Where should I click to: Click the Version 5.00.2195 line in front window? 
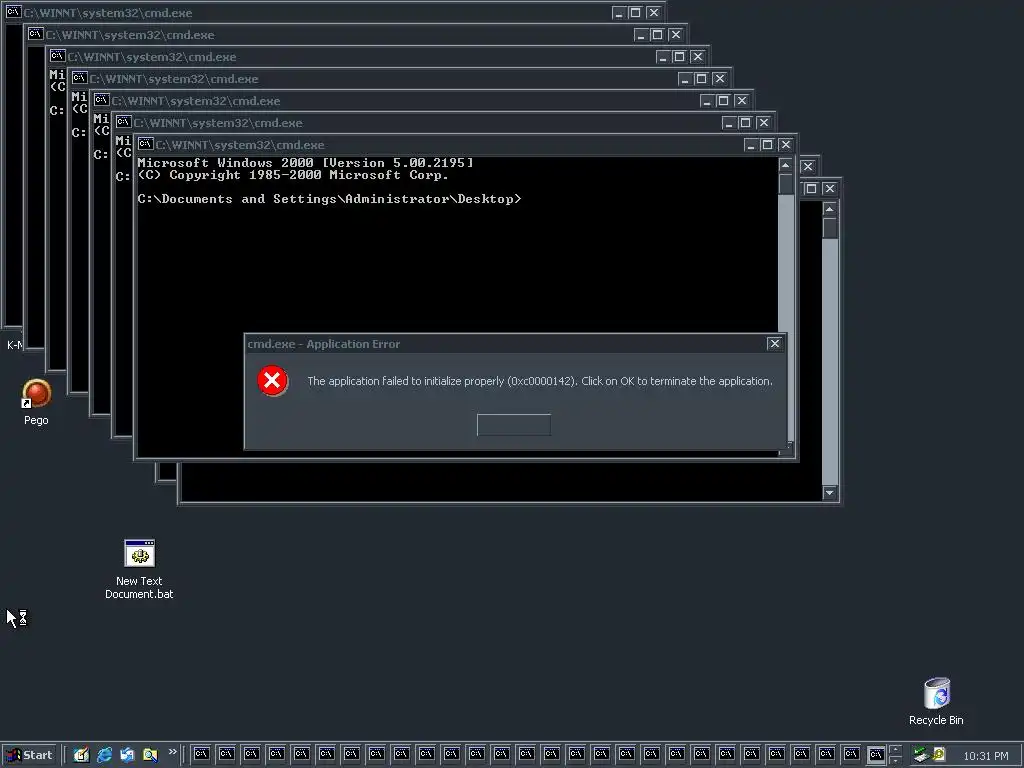305,163
